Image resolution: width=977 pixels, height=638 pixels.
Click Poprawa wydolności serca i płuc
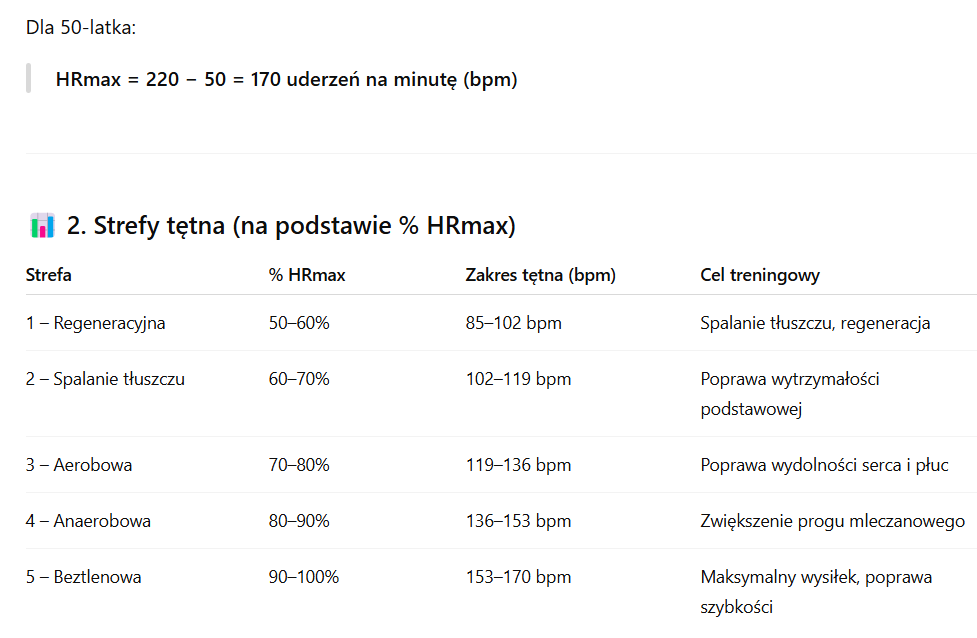[x=824, y=465]
